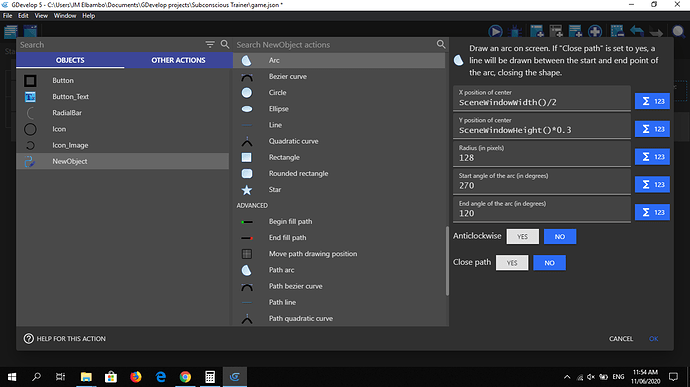Set Anticlockwise to Yes
The image size is (690, 387).
(522, 236)
